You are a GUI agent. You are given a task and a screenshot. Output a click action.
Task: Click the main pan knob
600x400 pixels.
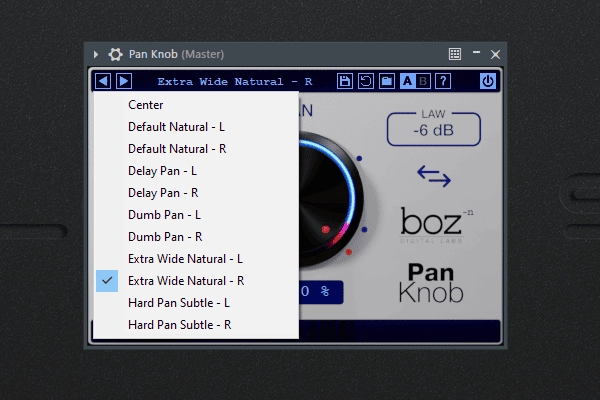pyautogui.click(x=331, y=199)
